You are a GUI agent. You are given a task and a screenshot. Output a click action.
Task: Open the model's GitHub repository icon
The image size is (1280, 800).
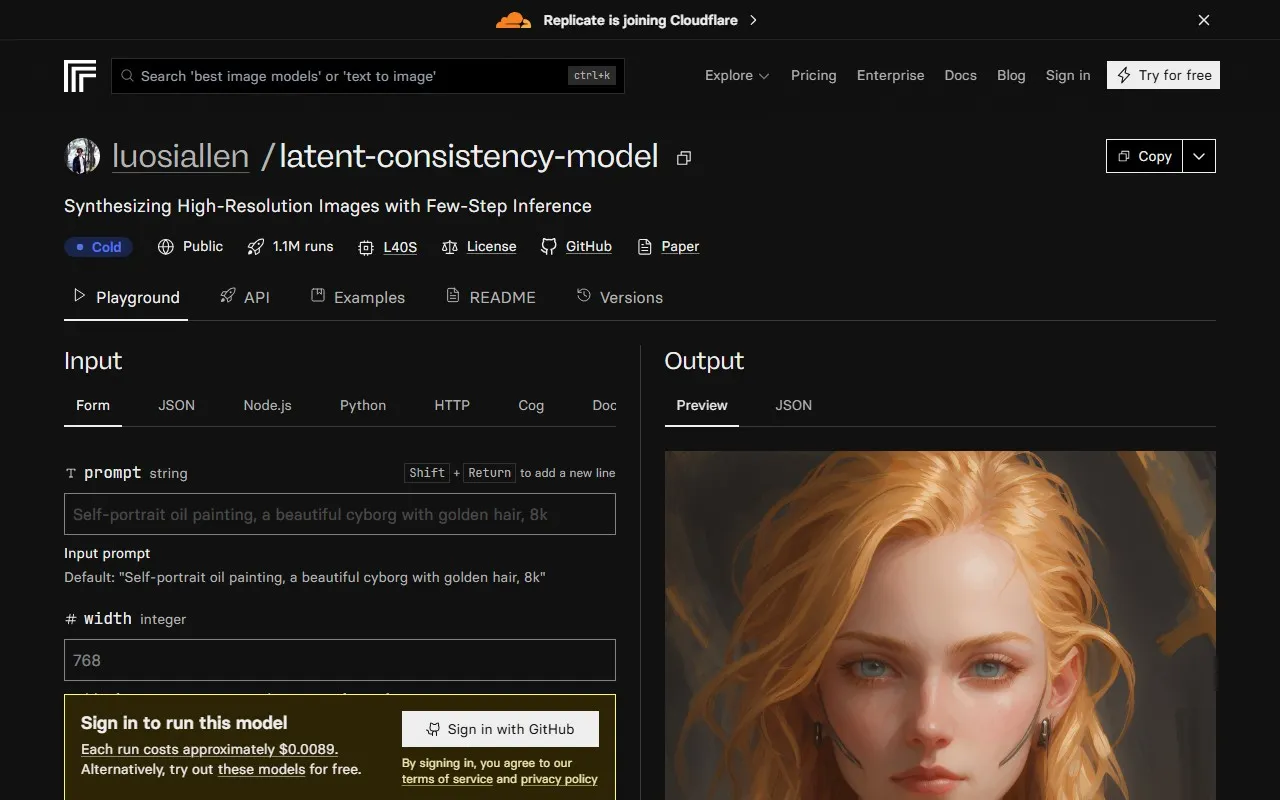(x=548, y=246)
